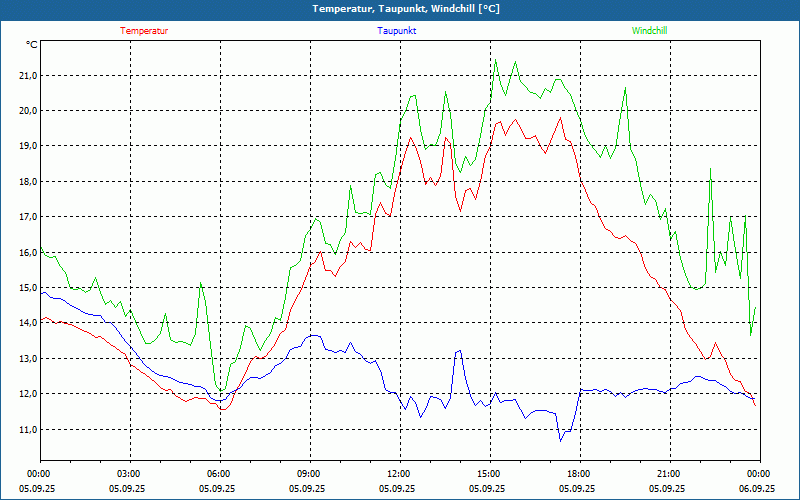Viewport: 800px width, 500px height.
Task: Select the 03:00 time axis label
Action: coord(129,474)
